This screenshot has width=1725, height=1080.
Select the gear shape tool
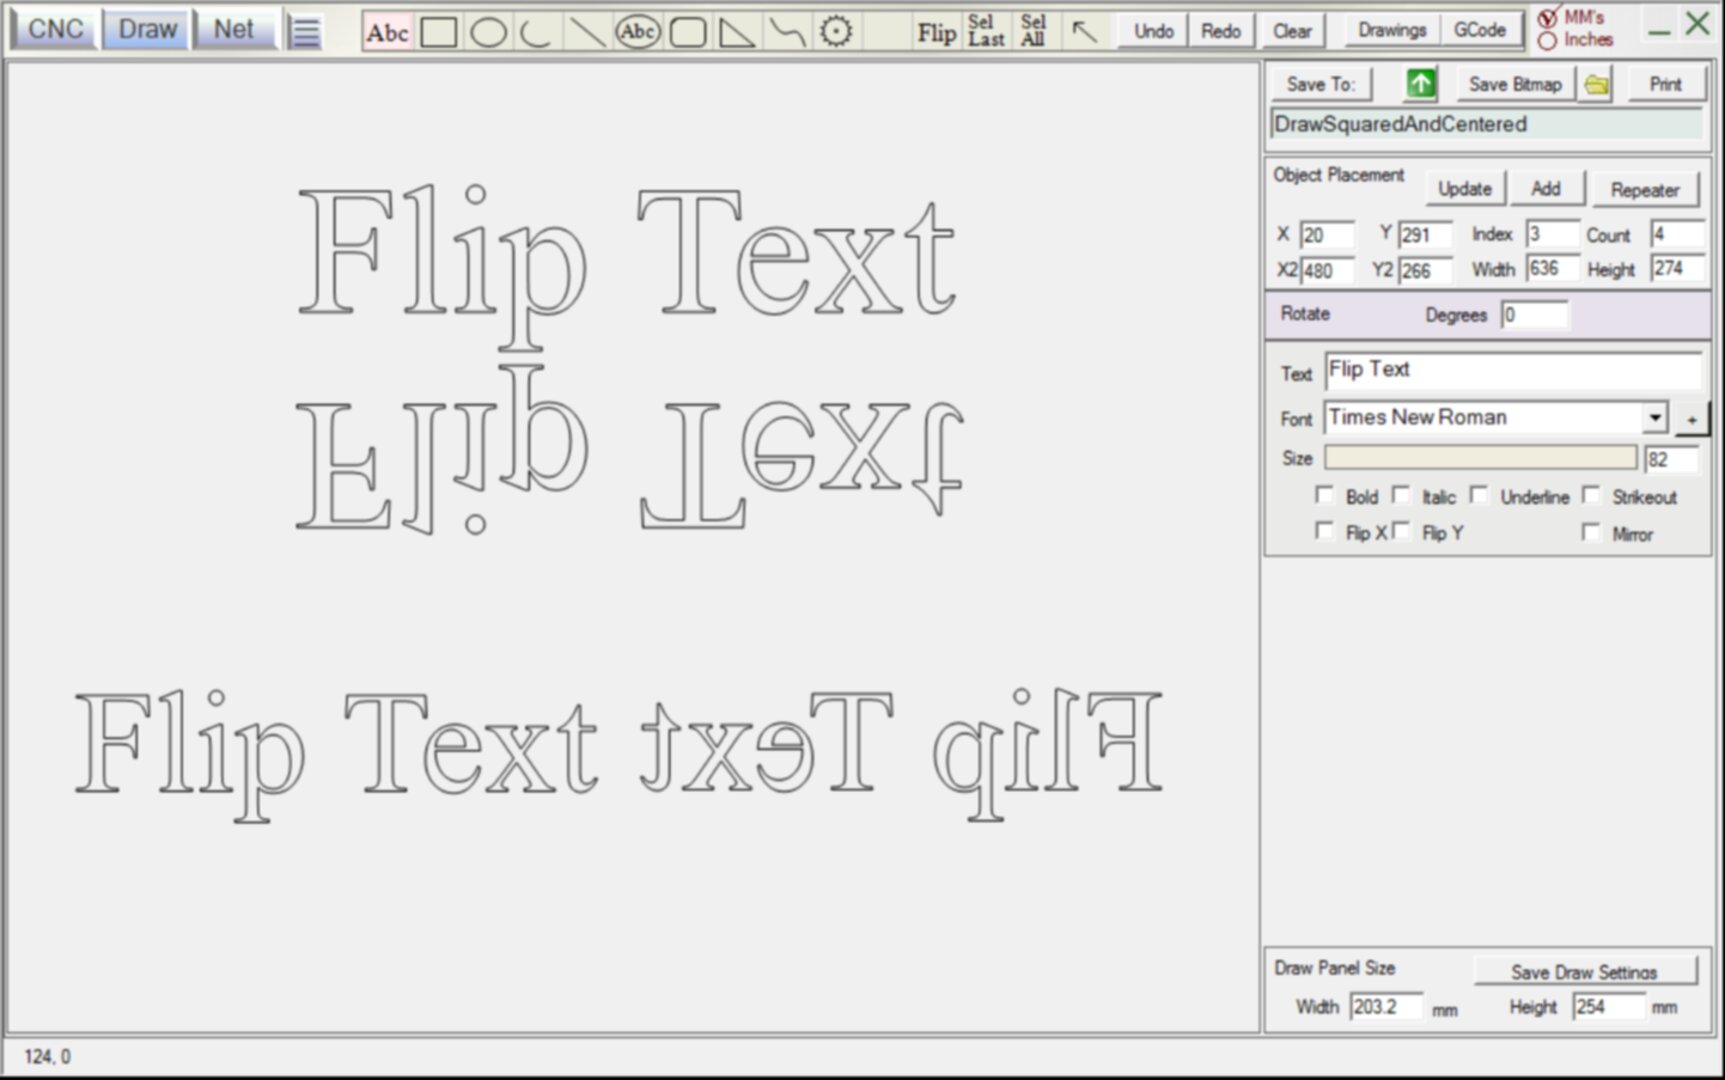[836, 33]
